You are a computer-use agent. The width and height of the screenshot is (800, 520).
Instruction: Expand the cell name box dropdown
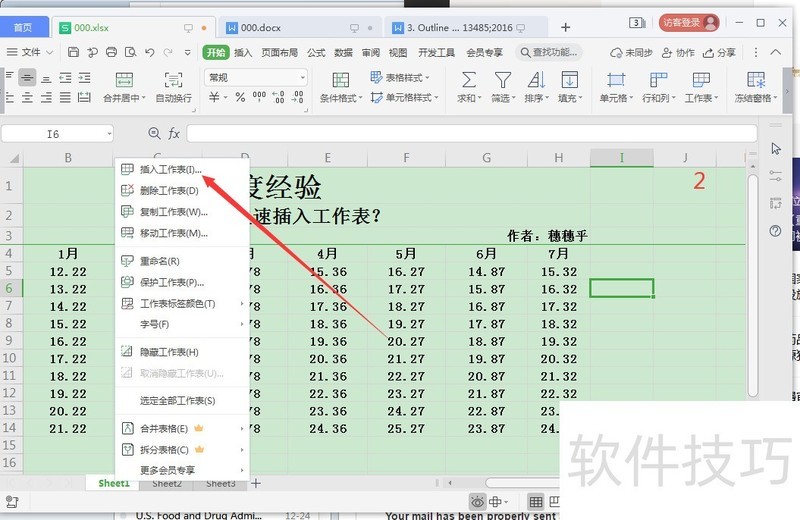click(x=109, y=134)
